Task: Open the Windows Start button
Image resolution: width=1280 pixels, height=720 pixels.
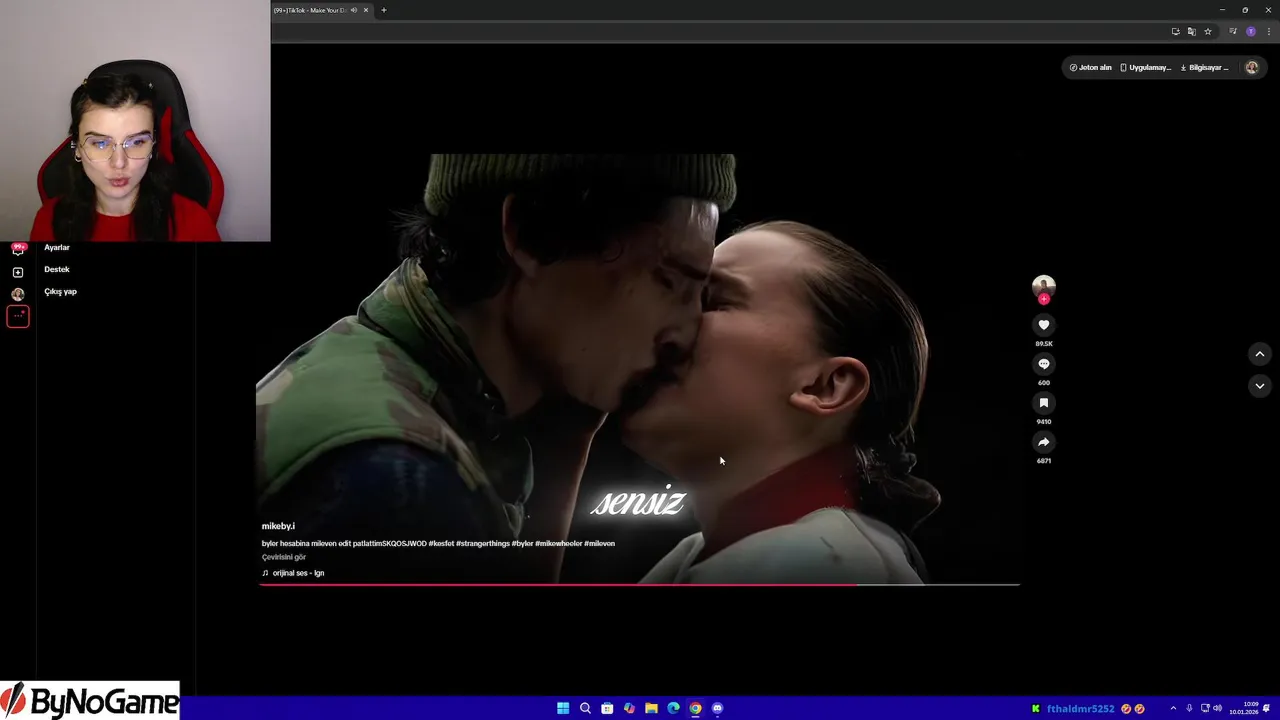Action: click(563, 708)
